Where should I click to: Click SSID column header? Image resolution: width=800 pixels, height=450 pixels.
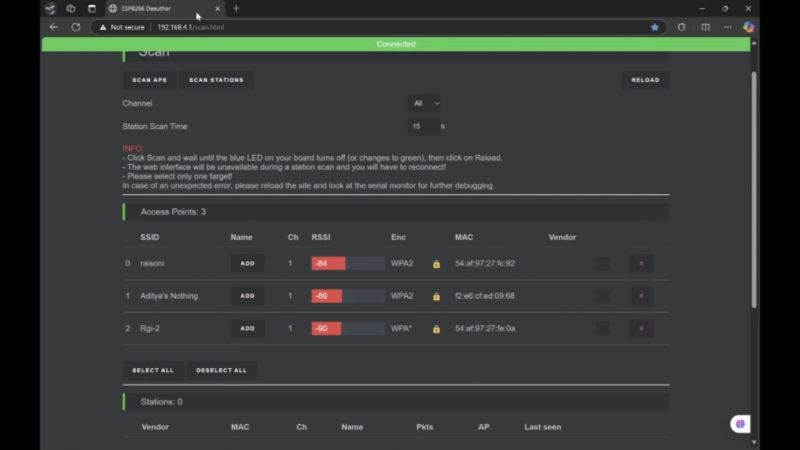(149, 237)
